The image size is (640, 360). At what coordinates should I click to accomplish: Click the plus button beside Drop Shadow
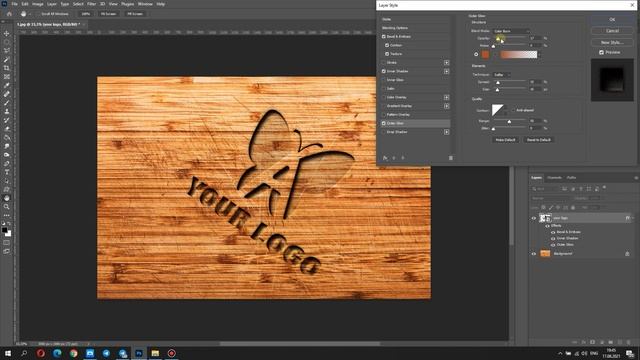click(447, 132)
